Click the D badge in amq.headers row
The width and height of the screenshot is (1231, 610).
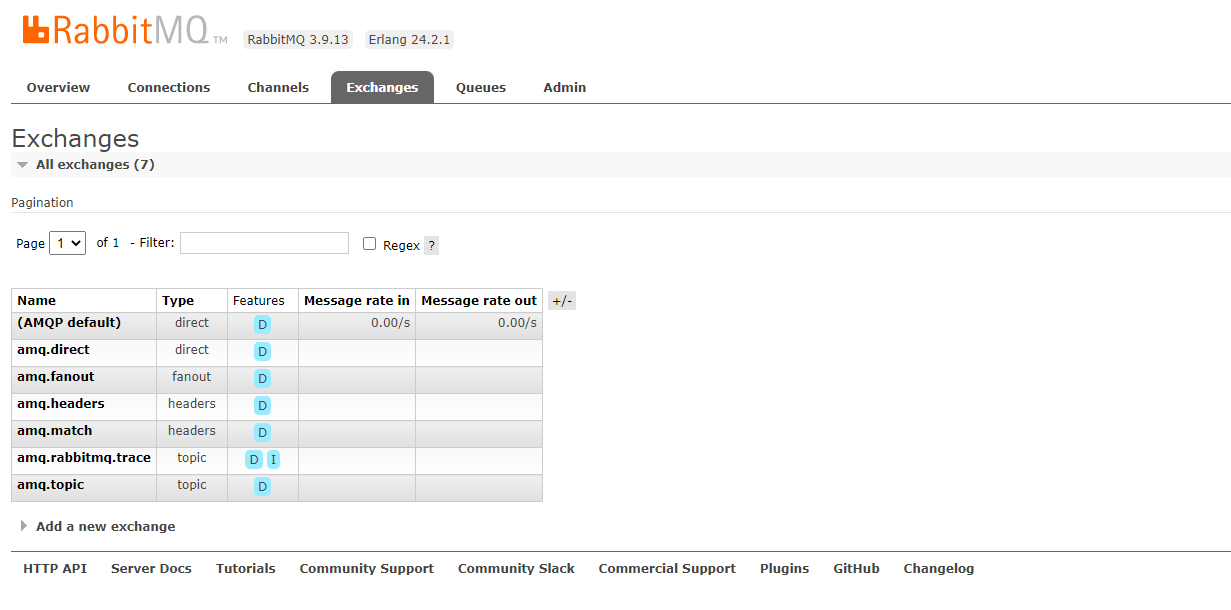[262, 405]
